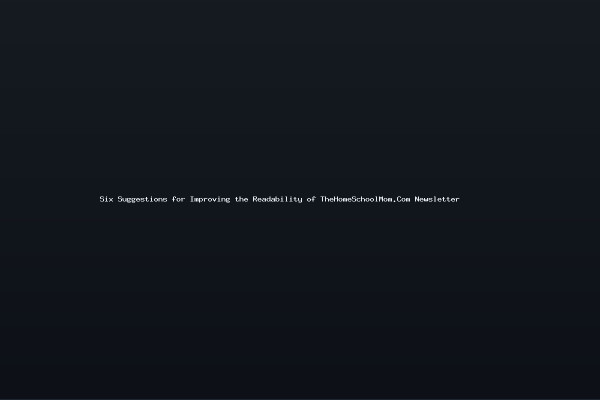
Task: Click the "Mom" portion of the site name
Action: [x=386, y=199]
